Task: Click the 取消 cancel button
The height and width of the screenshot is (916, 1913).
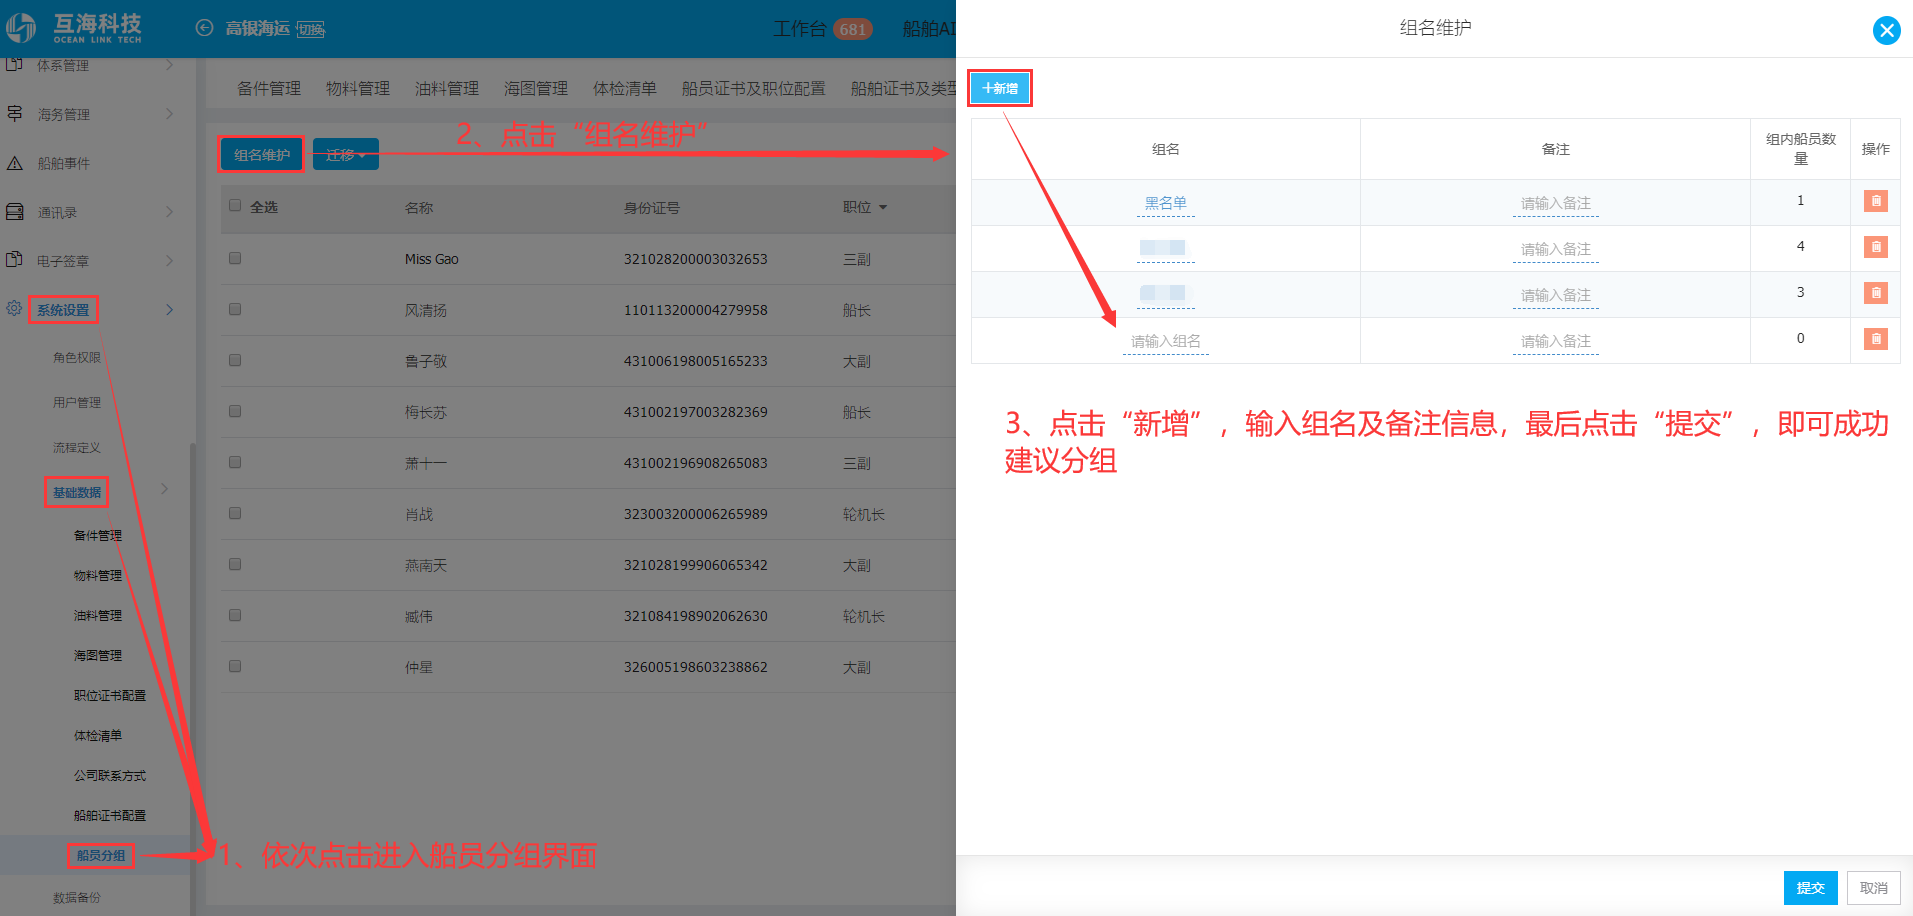Action: pos(1873,888)
